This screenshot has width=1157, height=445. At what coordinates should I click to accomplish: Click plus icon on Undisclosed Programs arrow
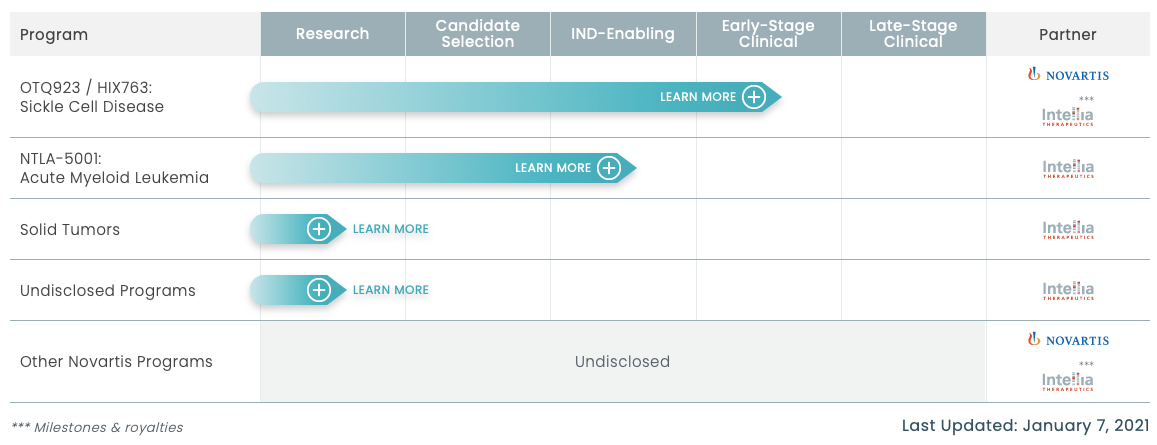pyautogui.click(x=318, y=290)
